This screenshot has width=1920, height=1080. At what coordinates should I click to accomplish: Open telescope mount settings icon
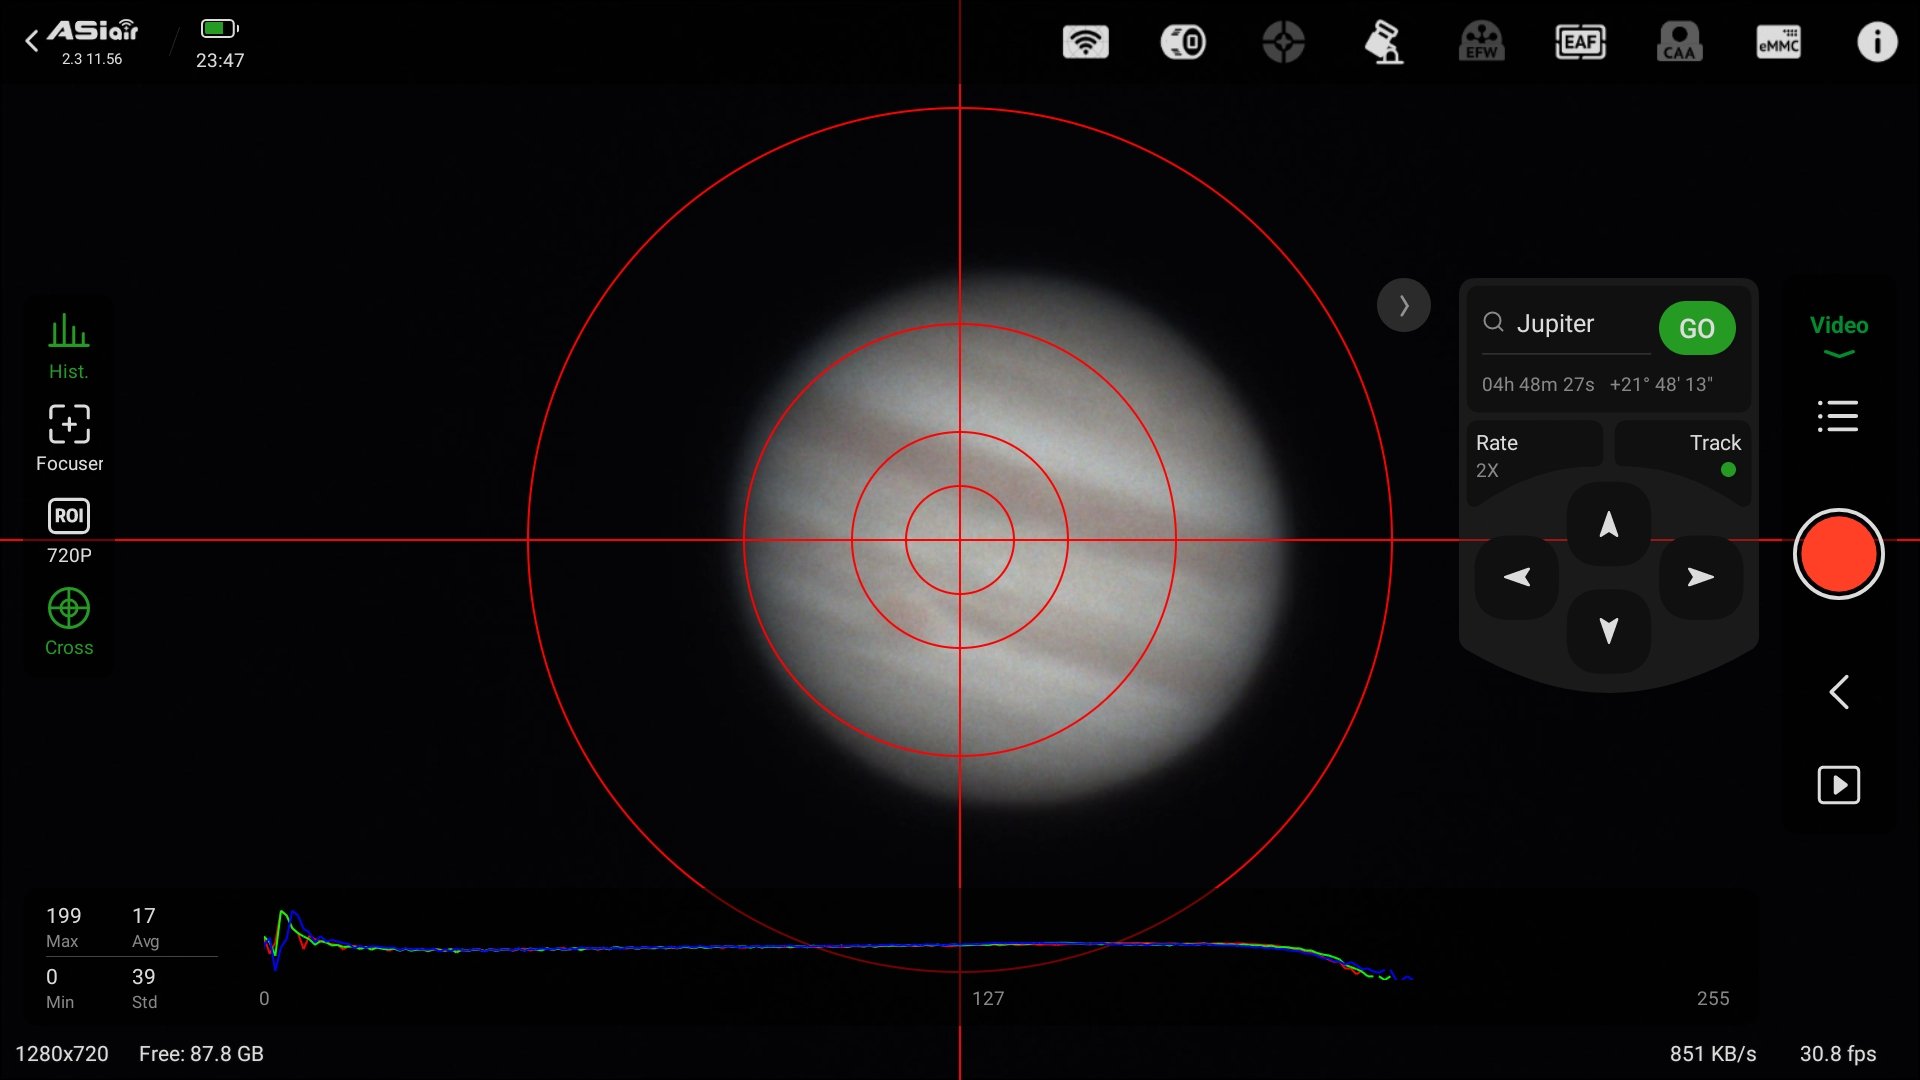[x=1384, y=42]
